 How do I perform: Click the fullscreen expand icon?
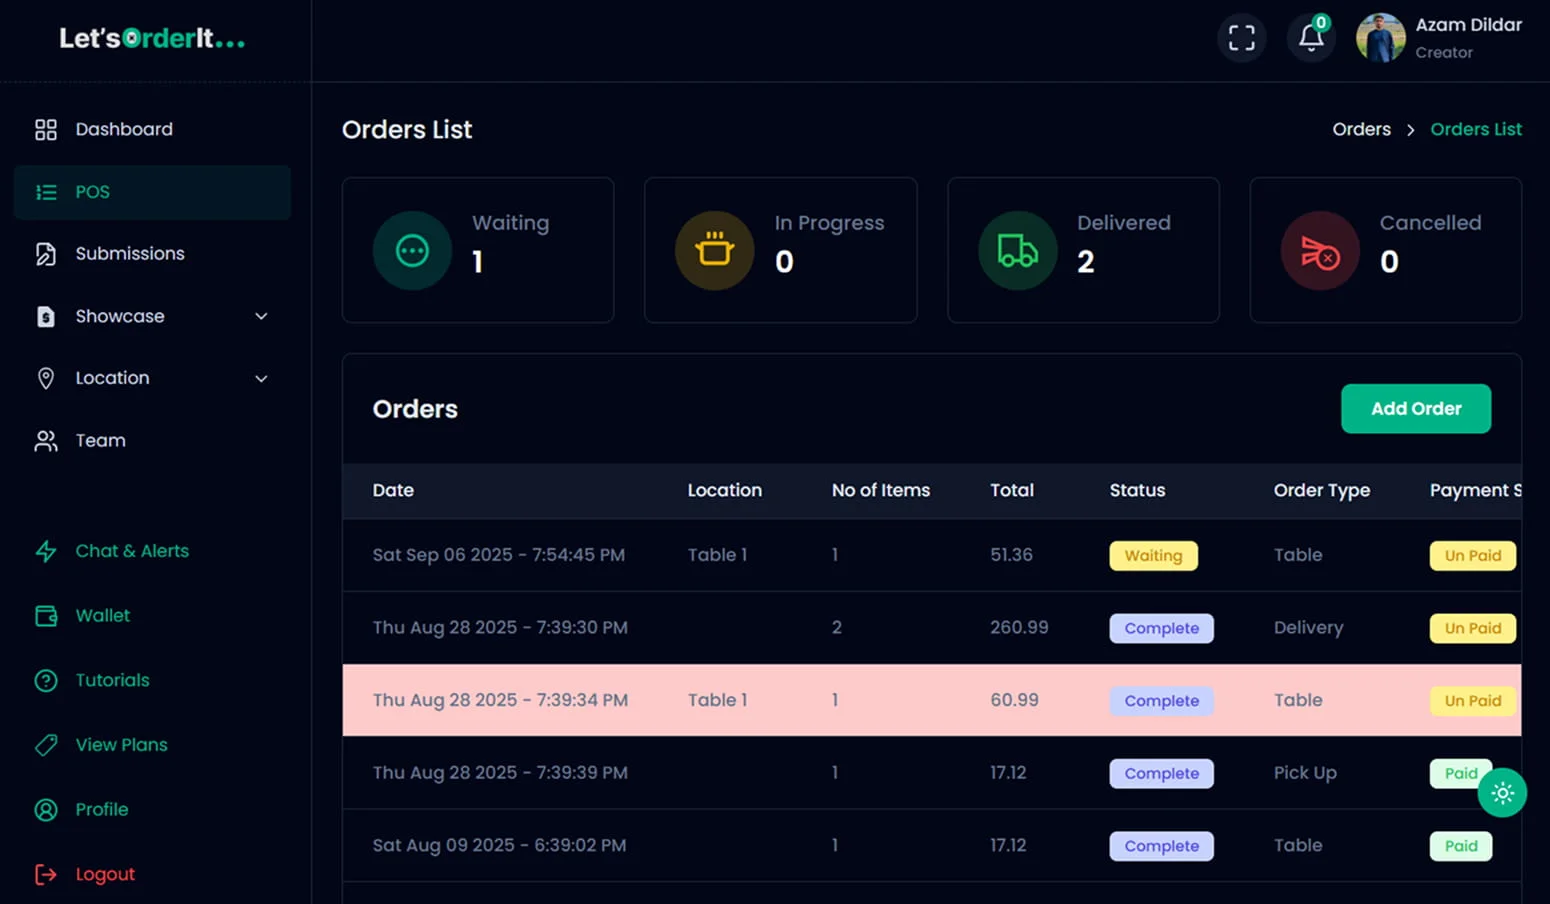click(x=1242, y=37)
